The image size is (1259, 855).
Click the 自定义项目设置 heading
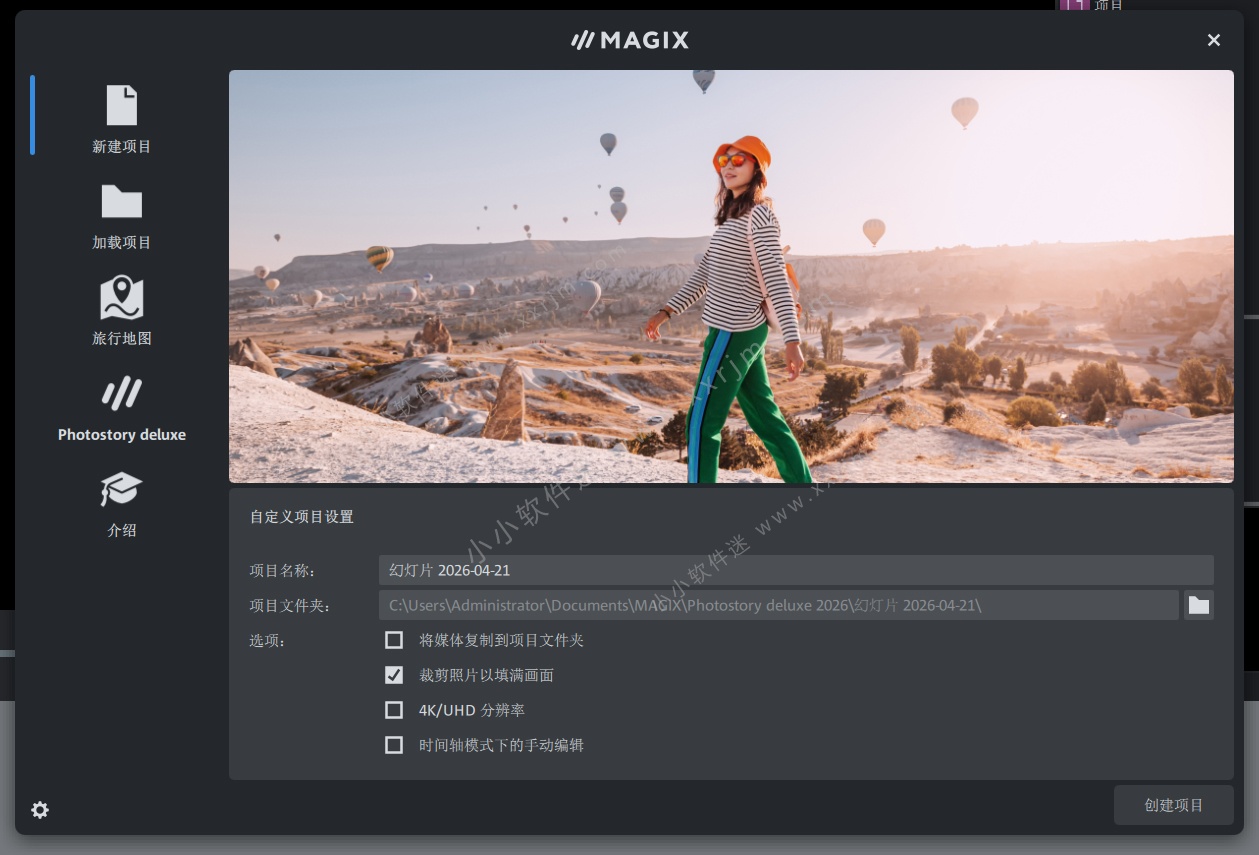[301, 517]
